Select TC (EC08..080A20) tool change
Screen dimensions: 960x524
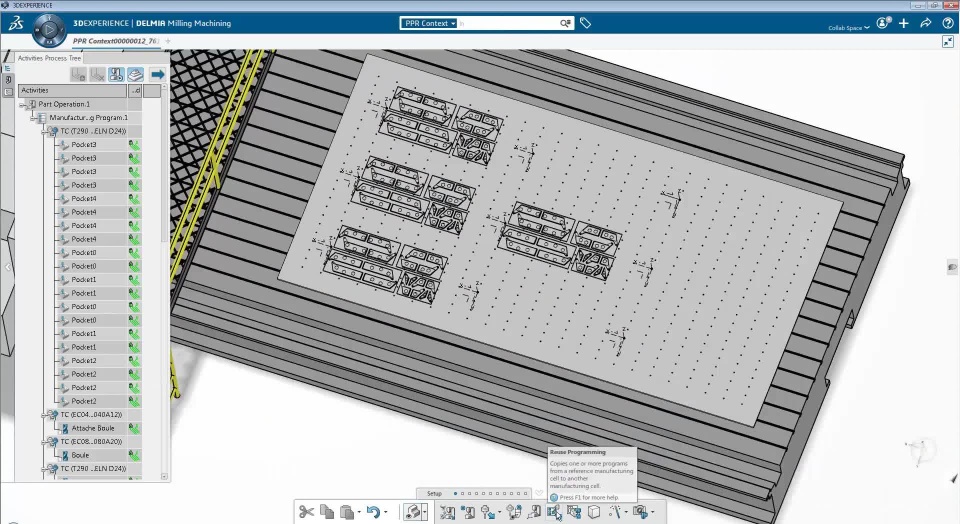point(91,442)
